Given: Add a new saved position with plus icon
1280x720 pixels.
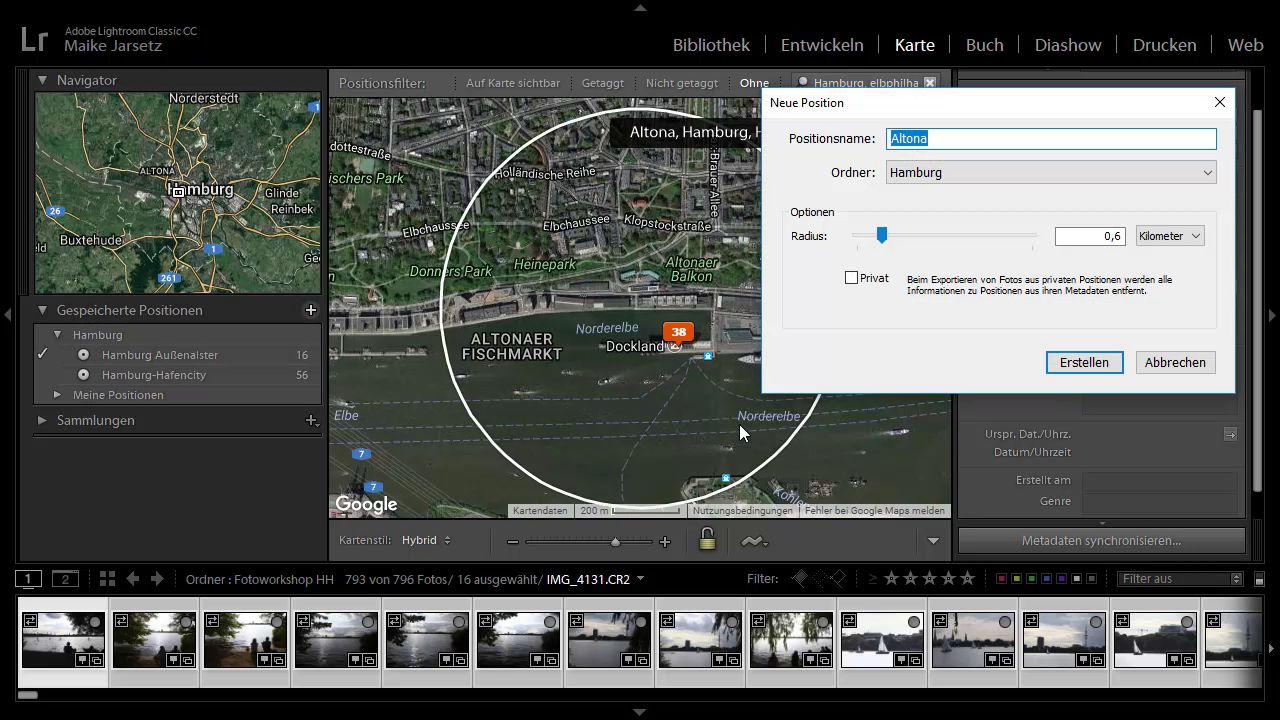Looking at the screenshot, I should coord(311,310).
